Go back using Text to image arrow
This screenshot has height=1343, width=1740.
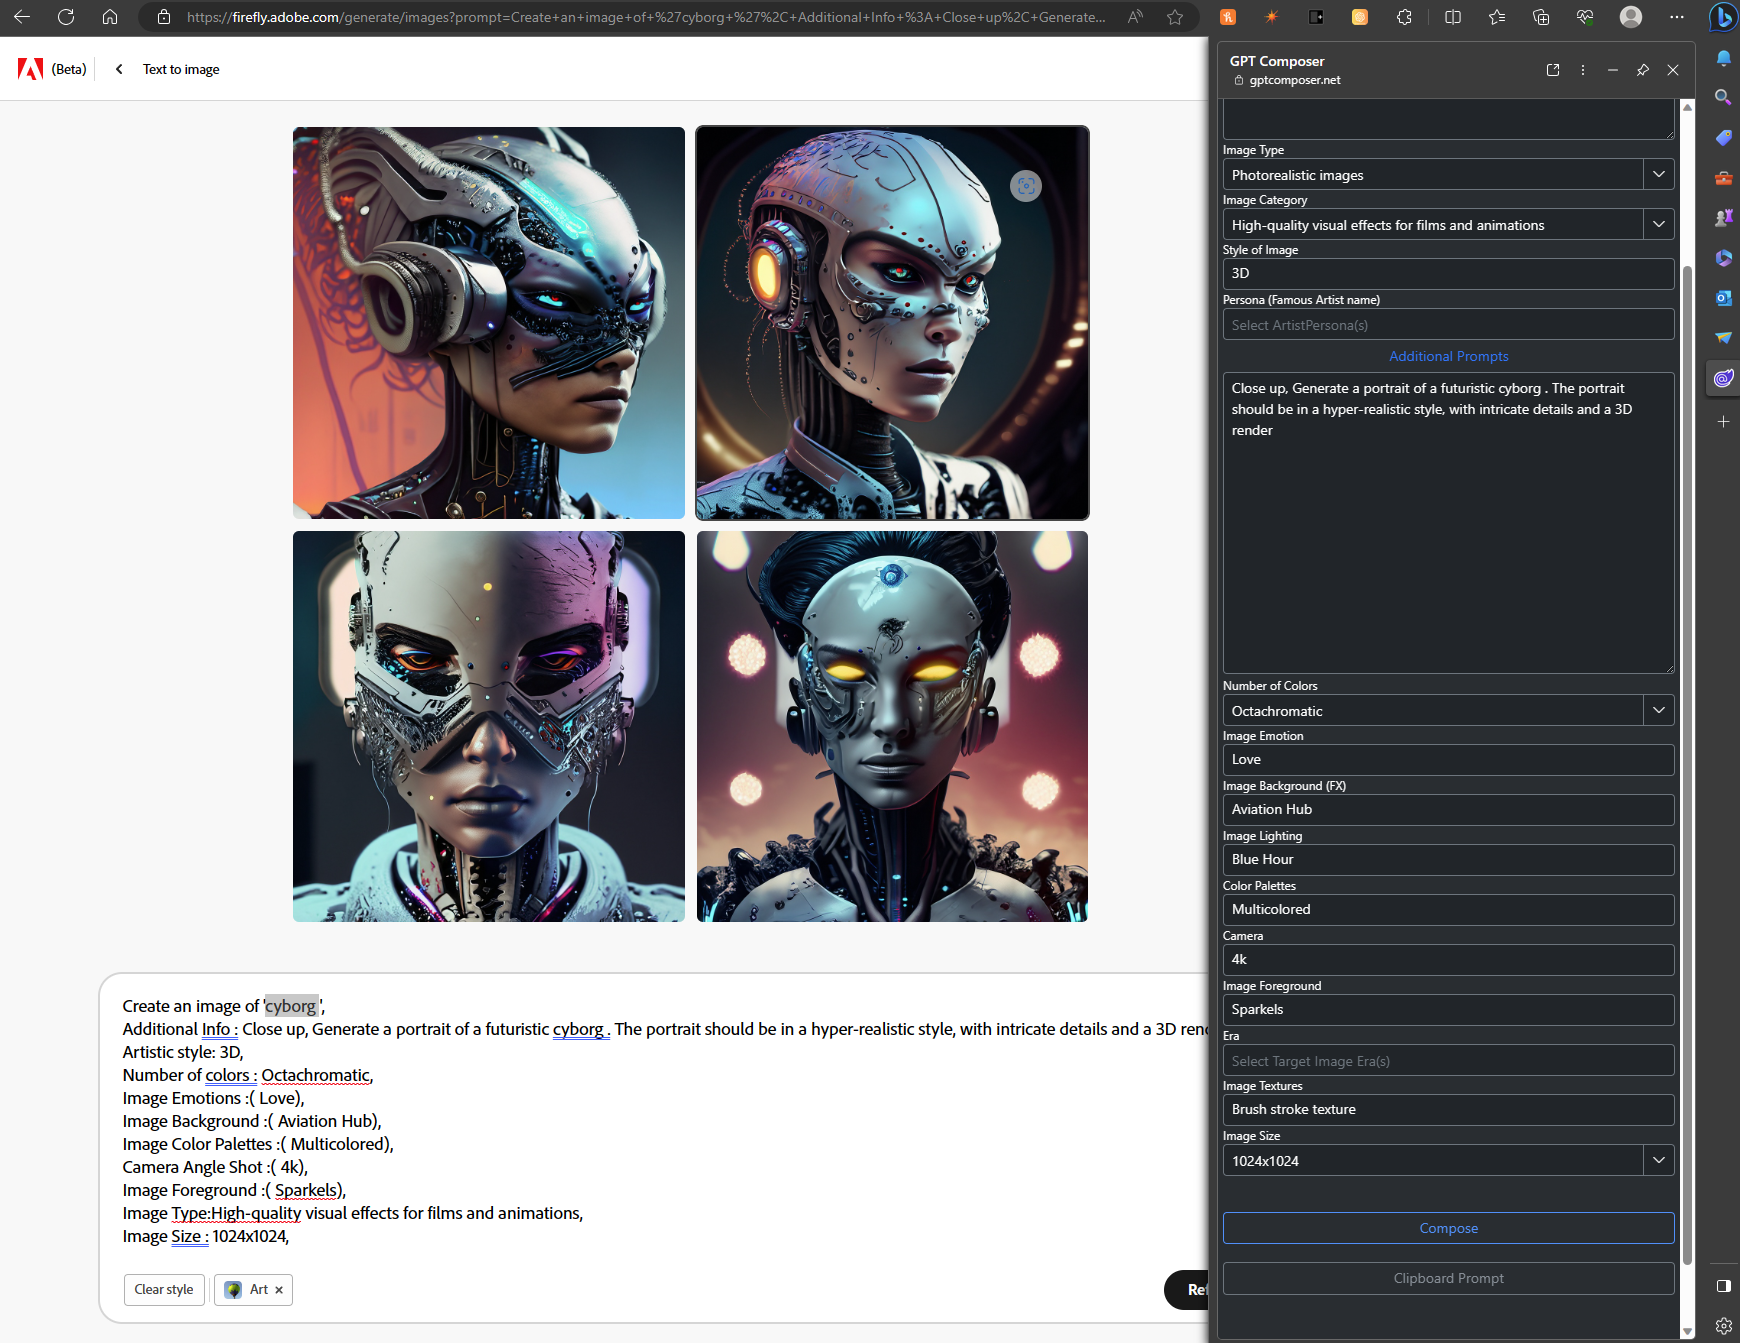coord(119,69)
